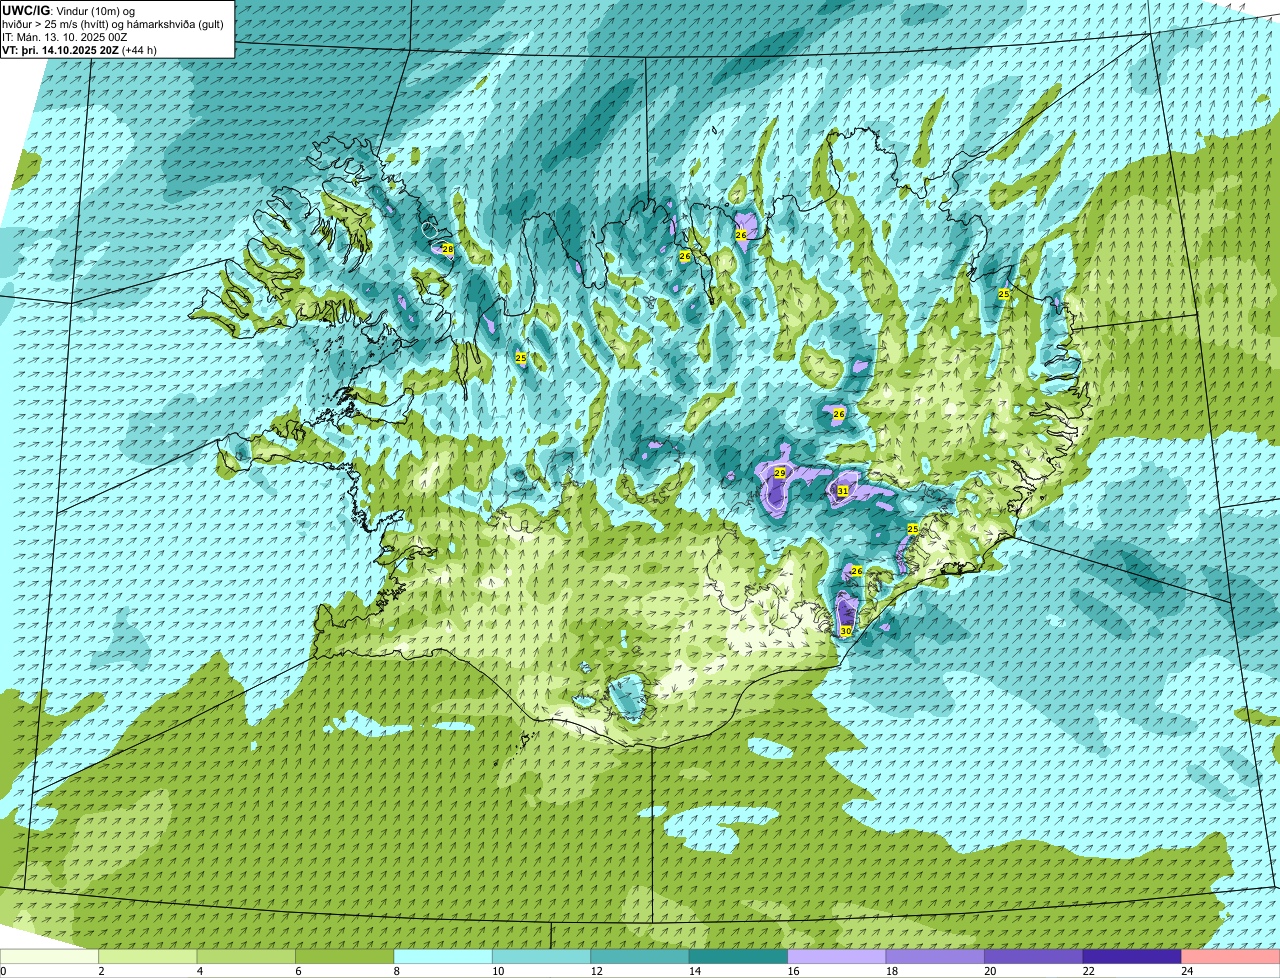Click the yellow gust label reading 28
Viewport: 1280px width, 978px height.
click(448, 249)
